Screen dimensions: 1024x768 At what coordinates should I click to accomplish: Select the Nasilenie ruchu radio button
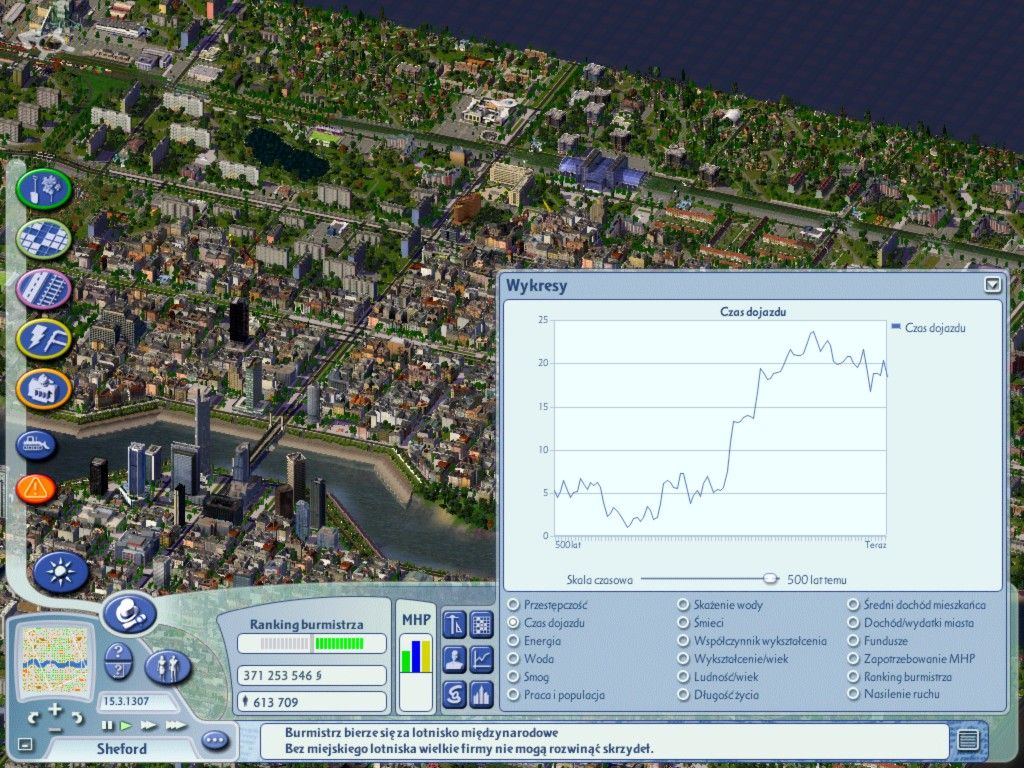coord(853,694)
